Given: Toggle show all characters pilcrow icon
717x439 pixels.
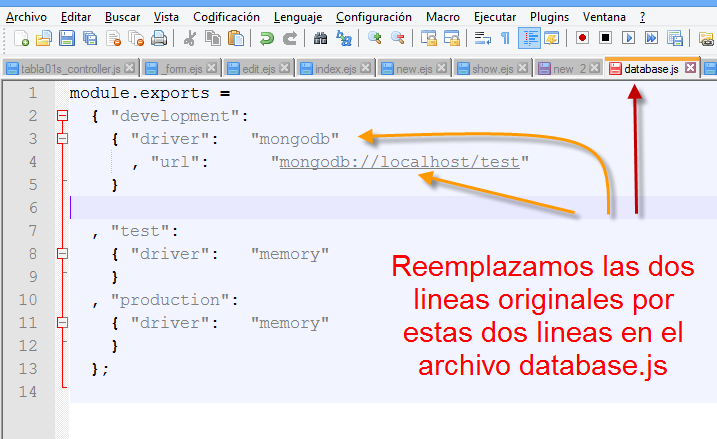Looking at the screenshot, I should tap(505, 38).
